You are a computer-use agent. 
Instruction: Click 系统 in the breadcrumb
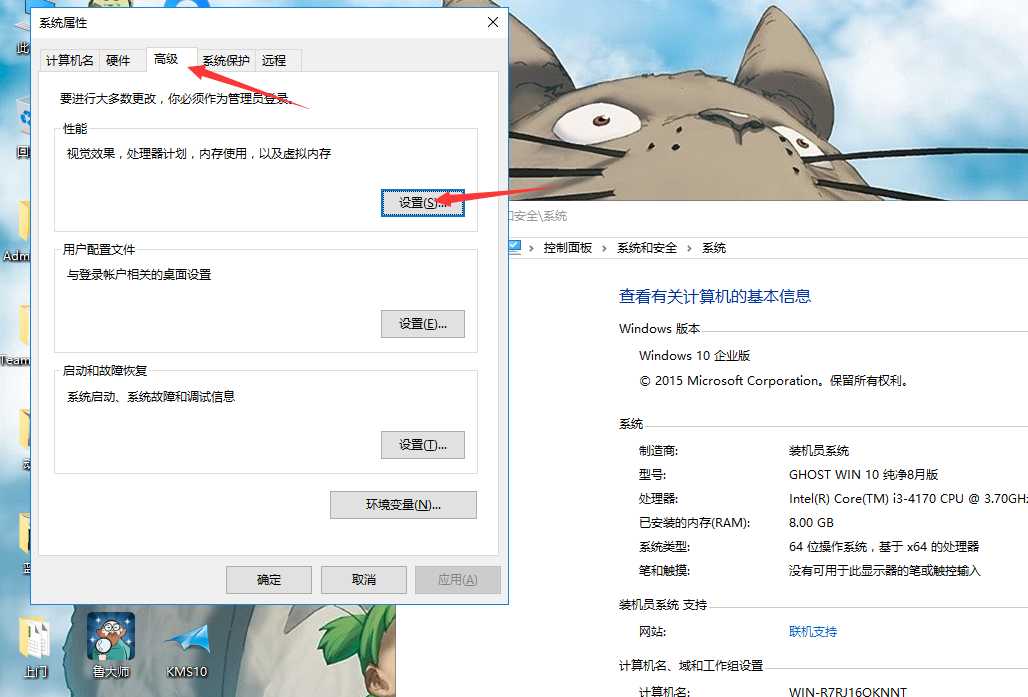pos(714,248)
